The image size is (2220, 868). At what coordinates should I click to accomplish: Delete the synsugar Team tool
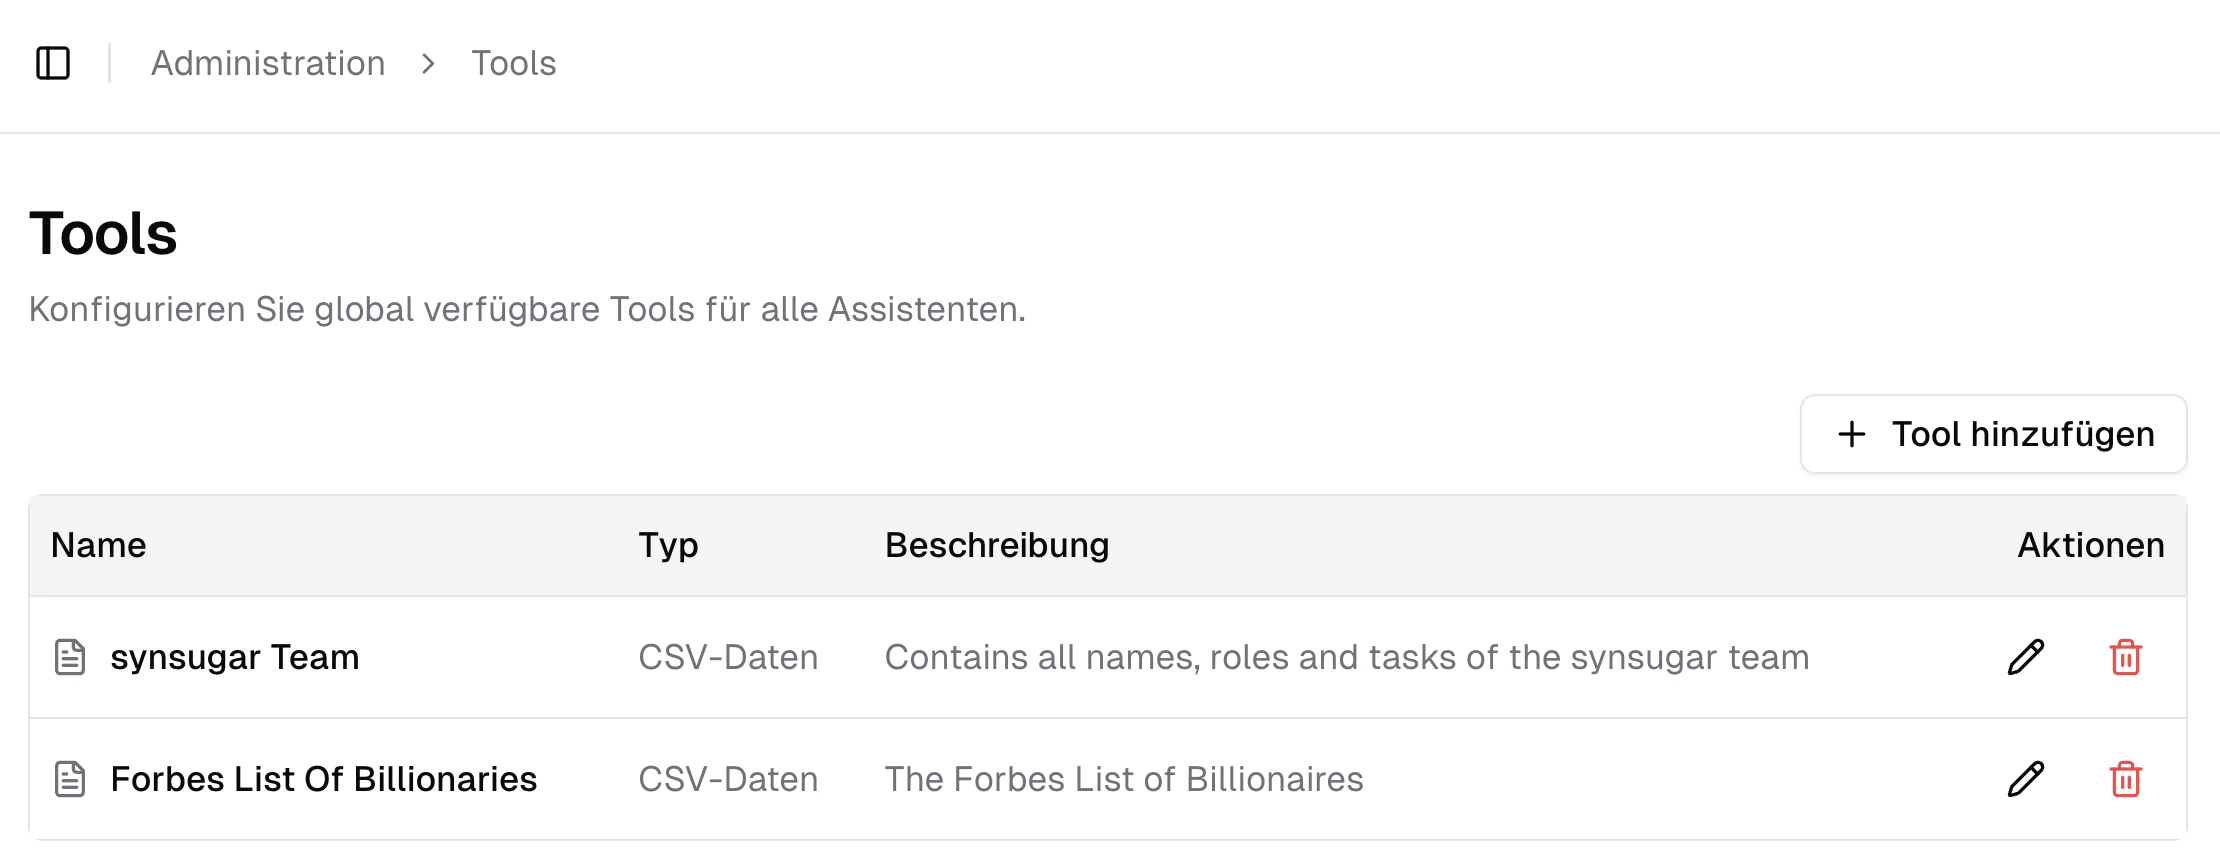pyautogui.click(x=2127, y=657)
